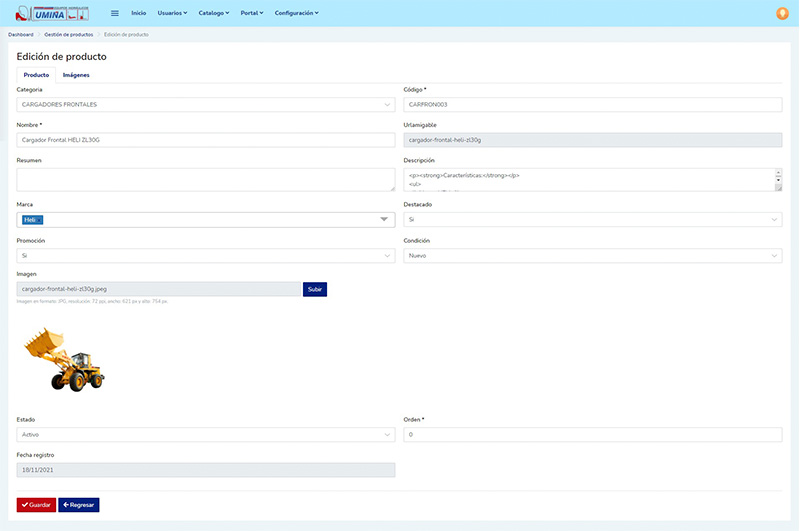Switch to the Imágenes tab

tap(76, 75)
